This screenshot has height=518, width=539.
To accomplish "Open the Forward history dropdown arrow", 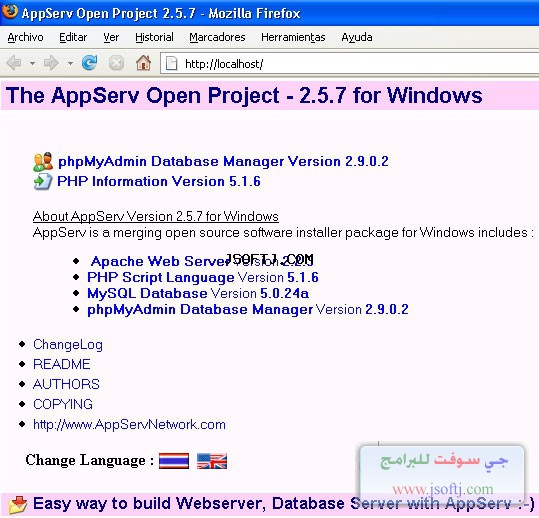I will [x=70, y=64].
